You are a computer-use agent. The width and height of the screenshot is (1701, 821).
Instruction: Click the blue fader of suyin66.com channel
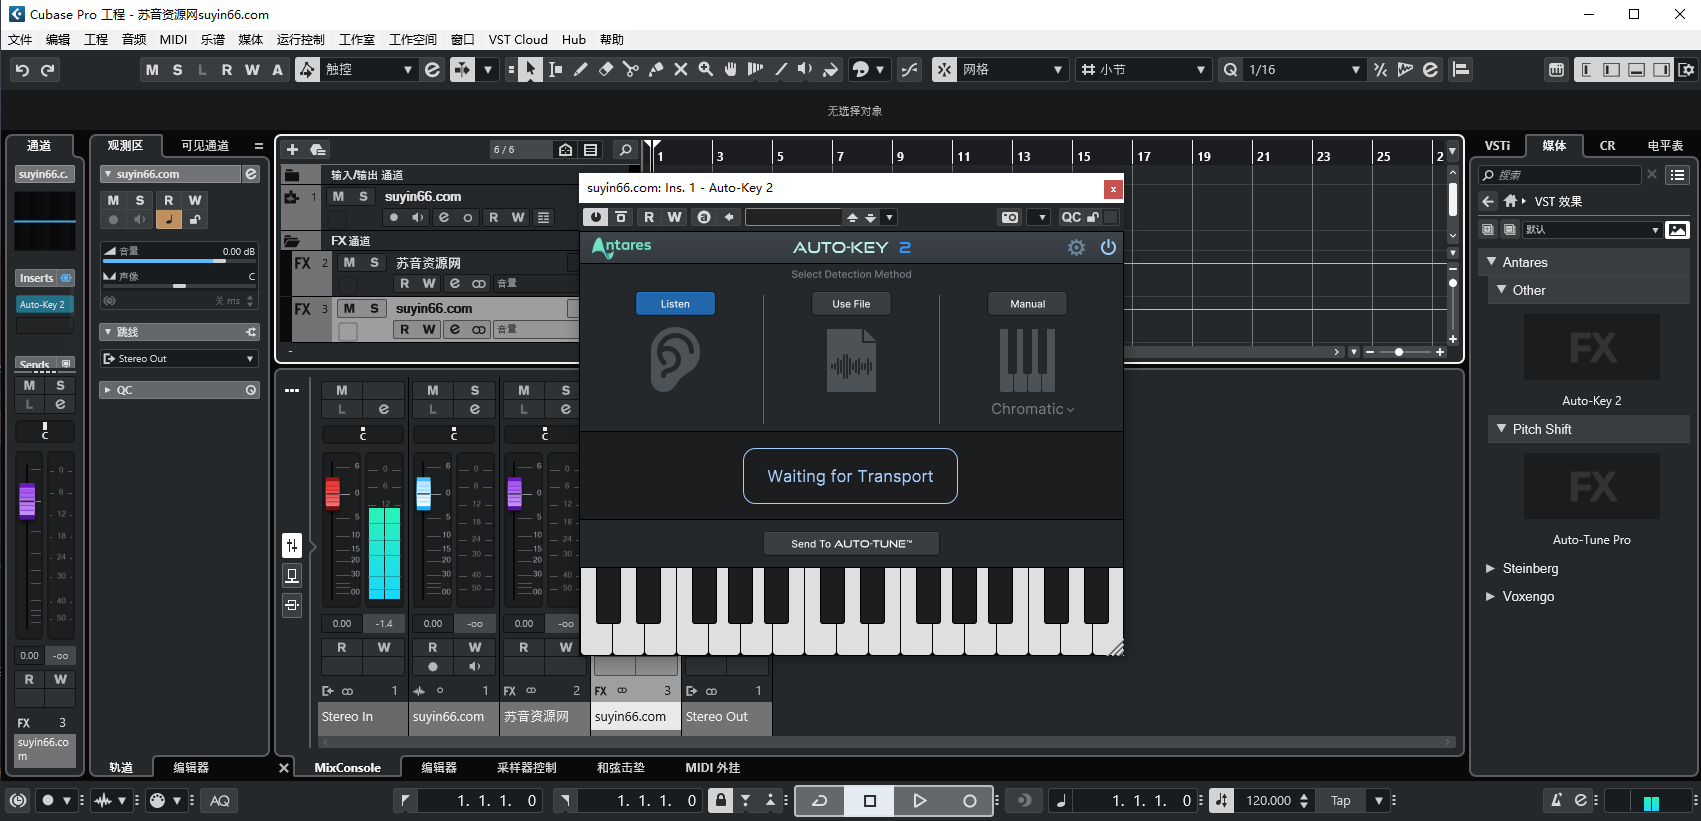(x=424, y=493)
